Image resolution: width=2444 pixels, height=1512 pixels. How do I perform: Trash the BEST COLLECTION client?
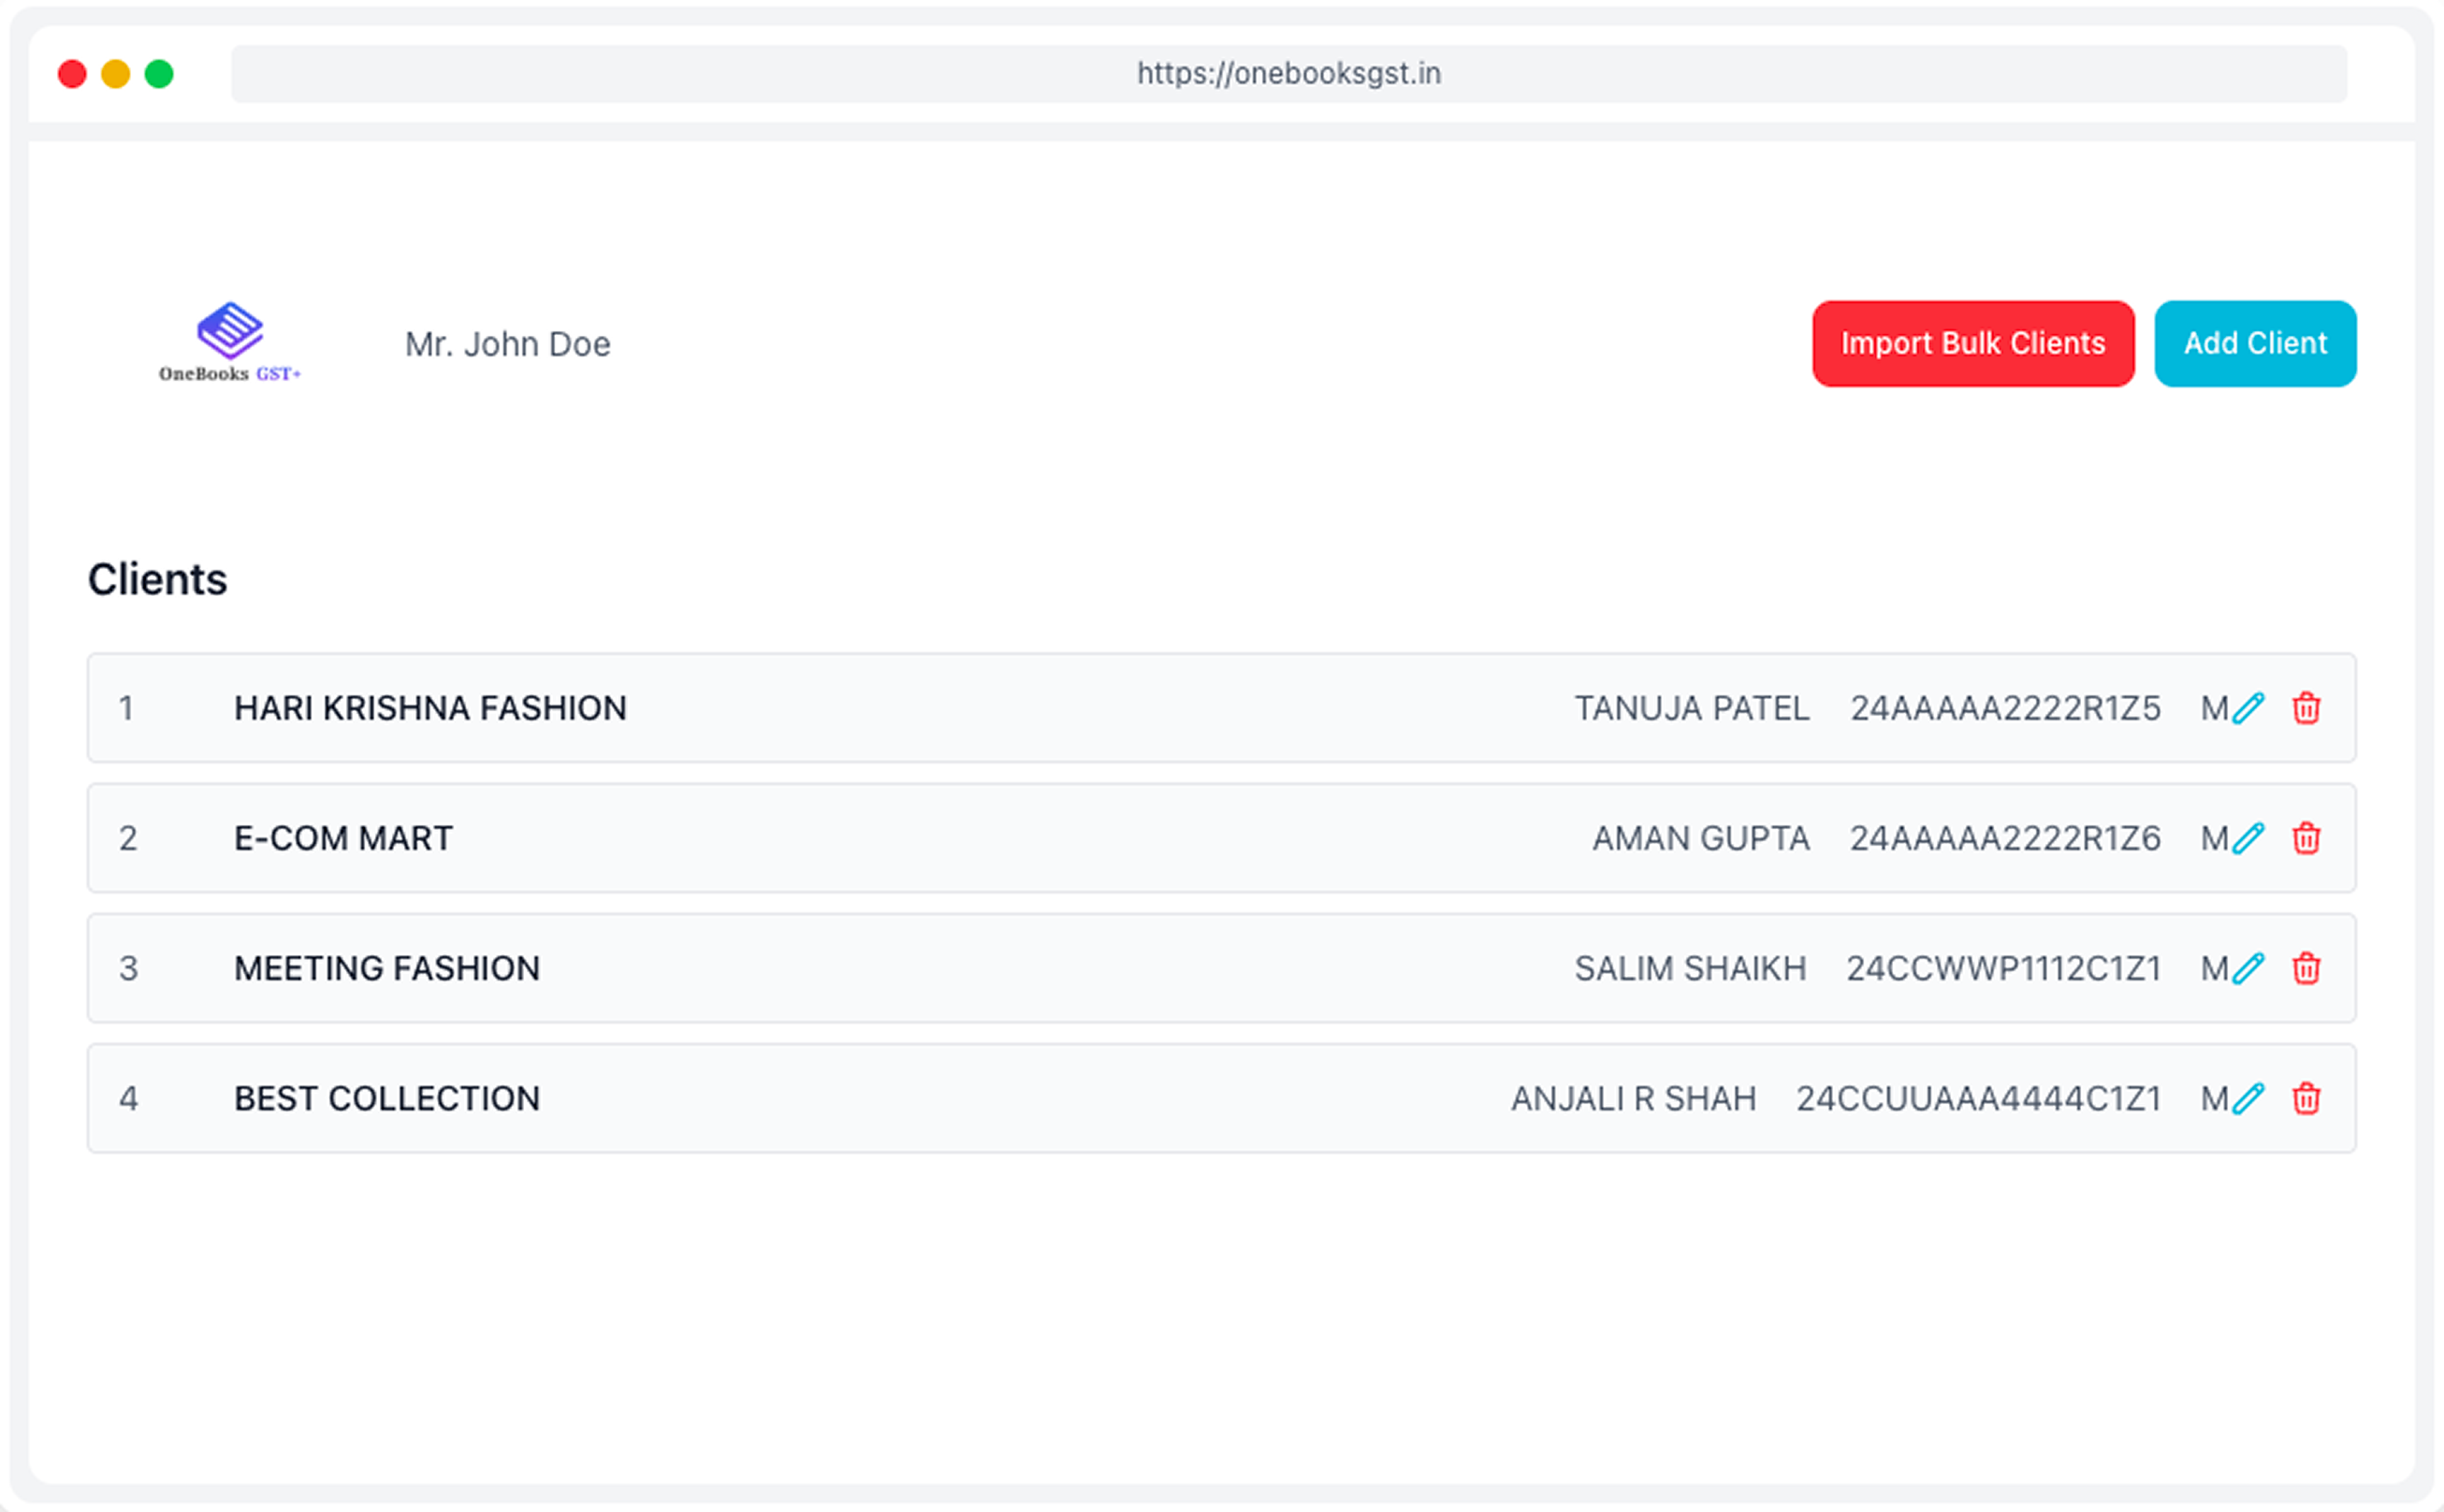(x=2306, y=1098)
